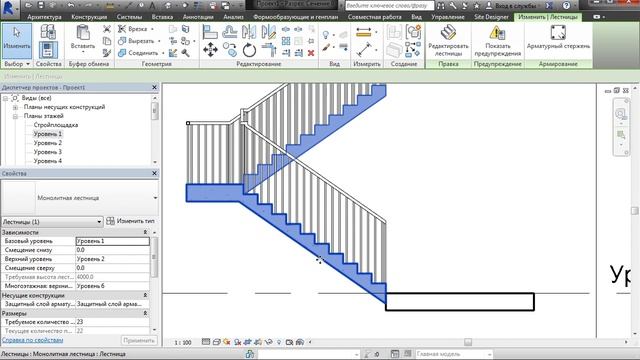Open the Site Designer ribbon tab
Screen dimensions: 640x360
click(491, 17)
